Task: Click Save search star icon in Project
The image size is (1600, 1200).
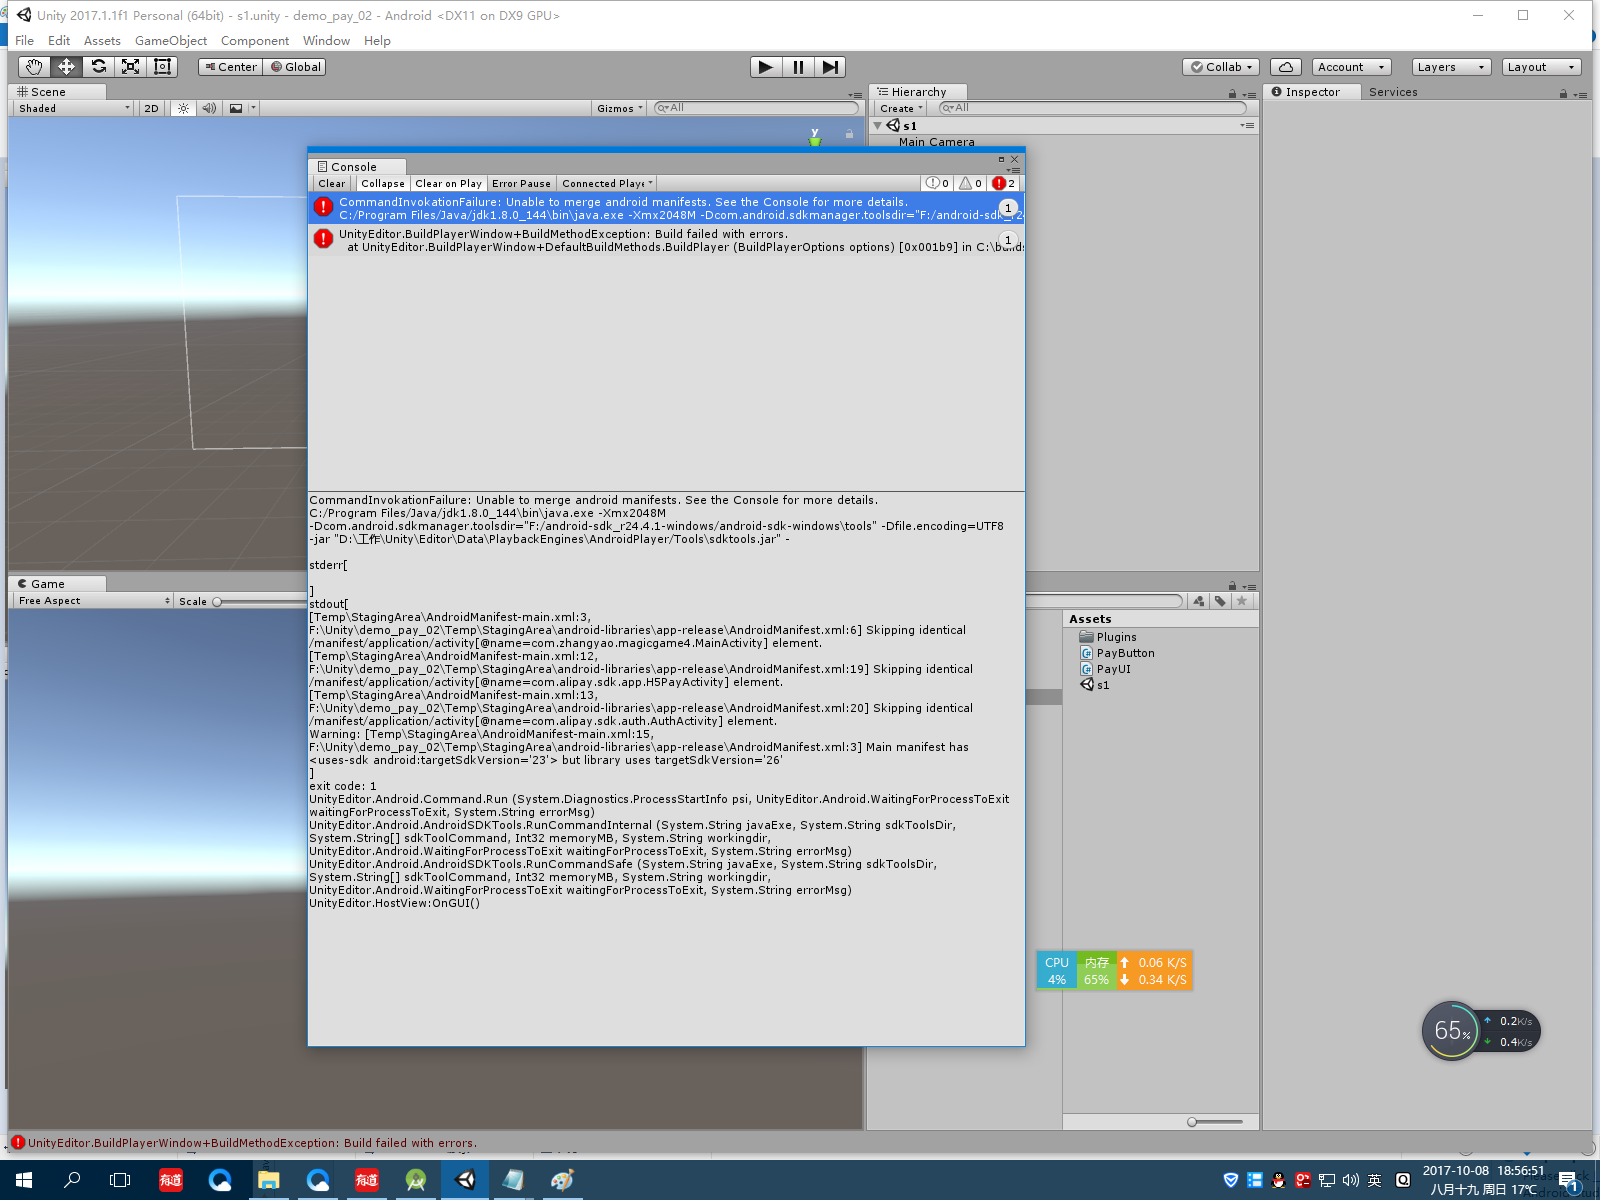Action: pos(1242,601)
